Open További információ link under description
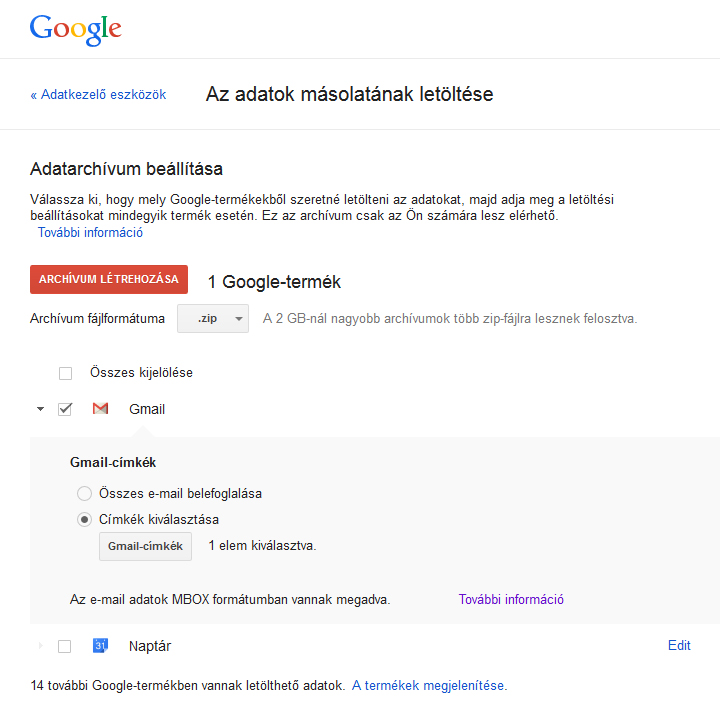The image size is (720, 720). click(x=90, y=233)
